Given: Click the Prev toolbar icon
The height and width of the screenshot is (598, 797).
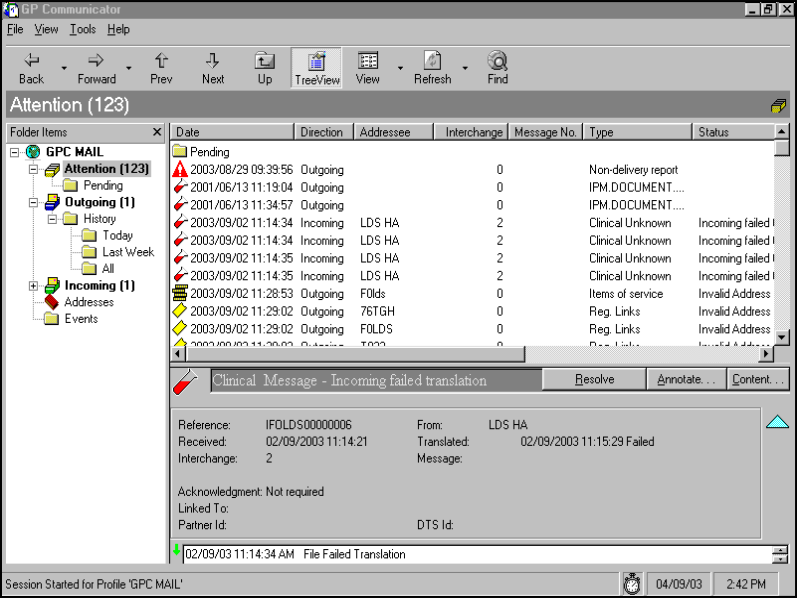Looking at the screenshot, I should pos(161,61).
